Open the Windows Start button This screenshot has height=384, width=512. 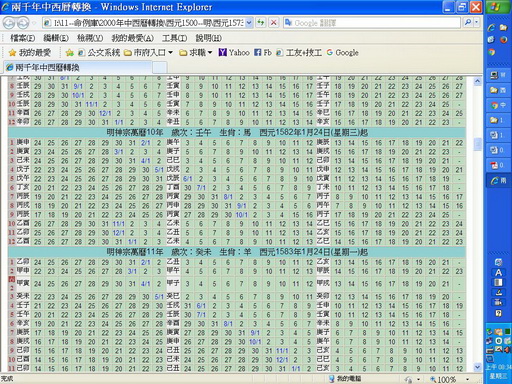(498, 7)
